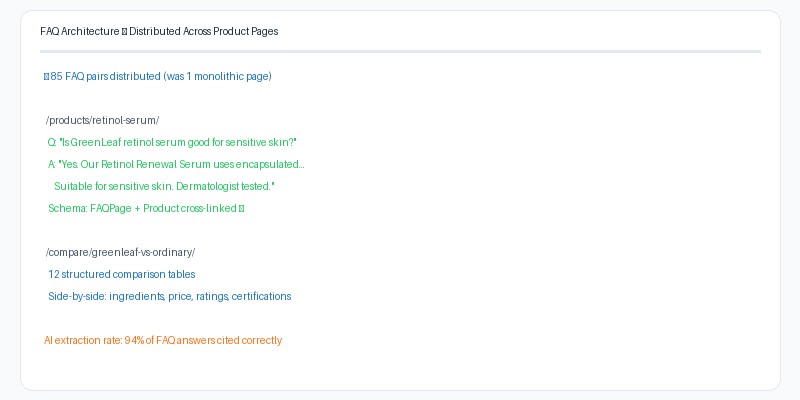Screen dimensions: 800x400
Task: Click the FAQ Architecture card title
Action: point(159,32)
